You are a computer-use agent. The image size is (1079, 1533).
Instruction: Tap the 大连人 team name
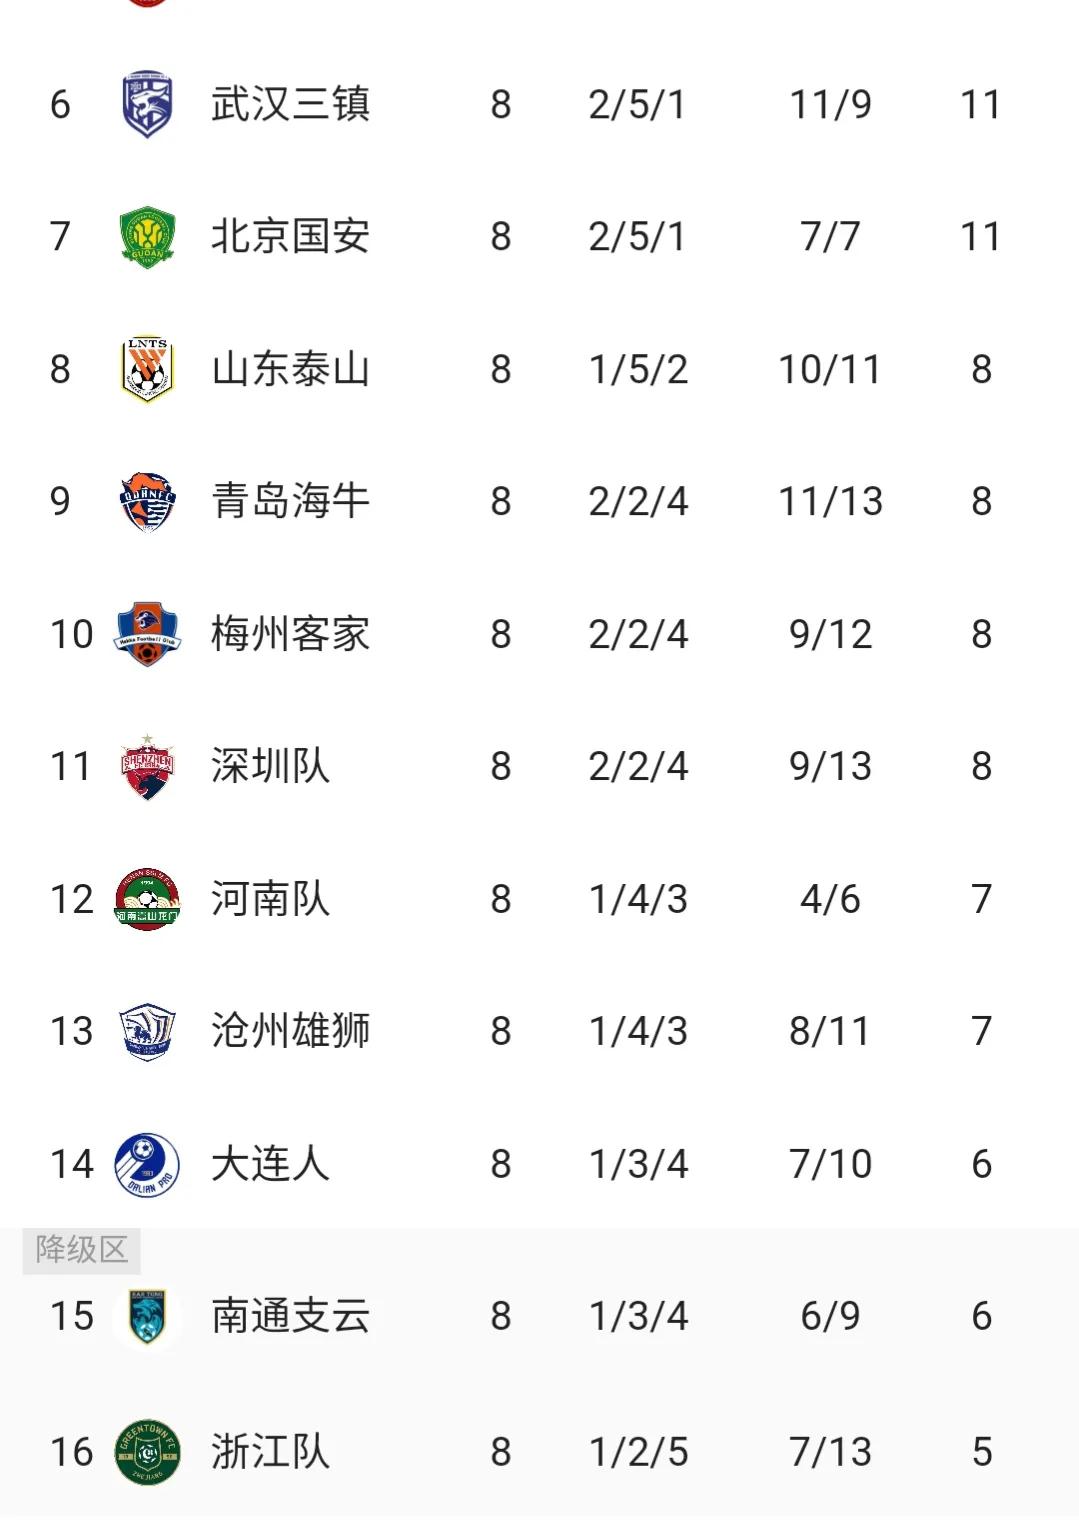pos(270,1164)
